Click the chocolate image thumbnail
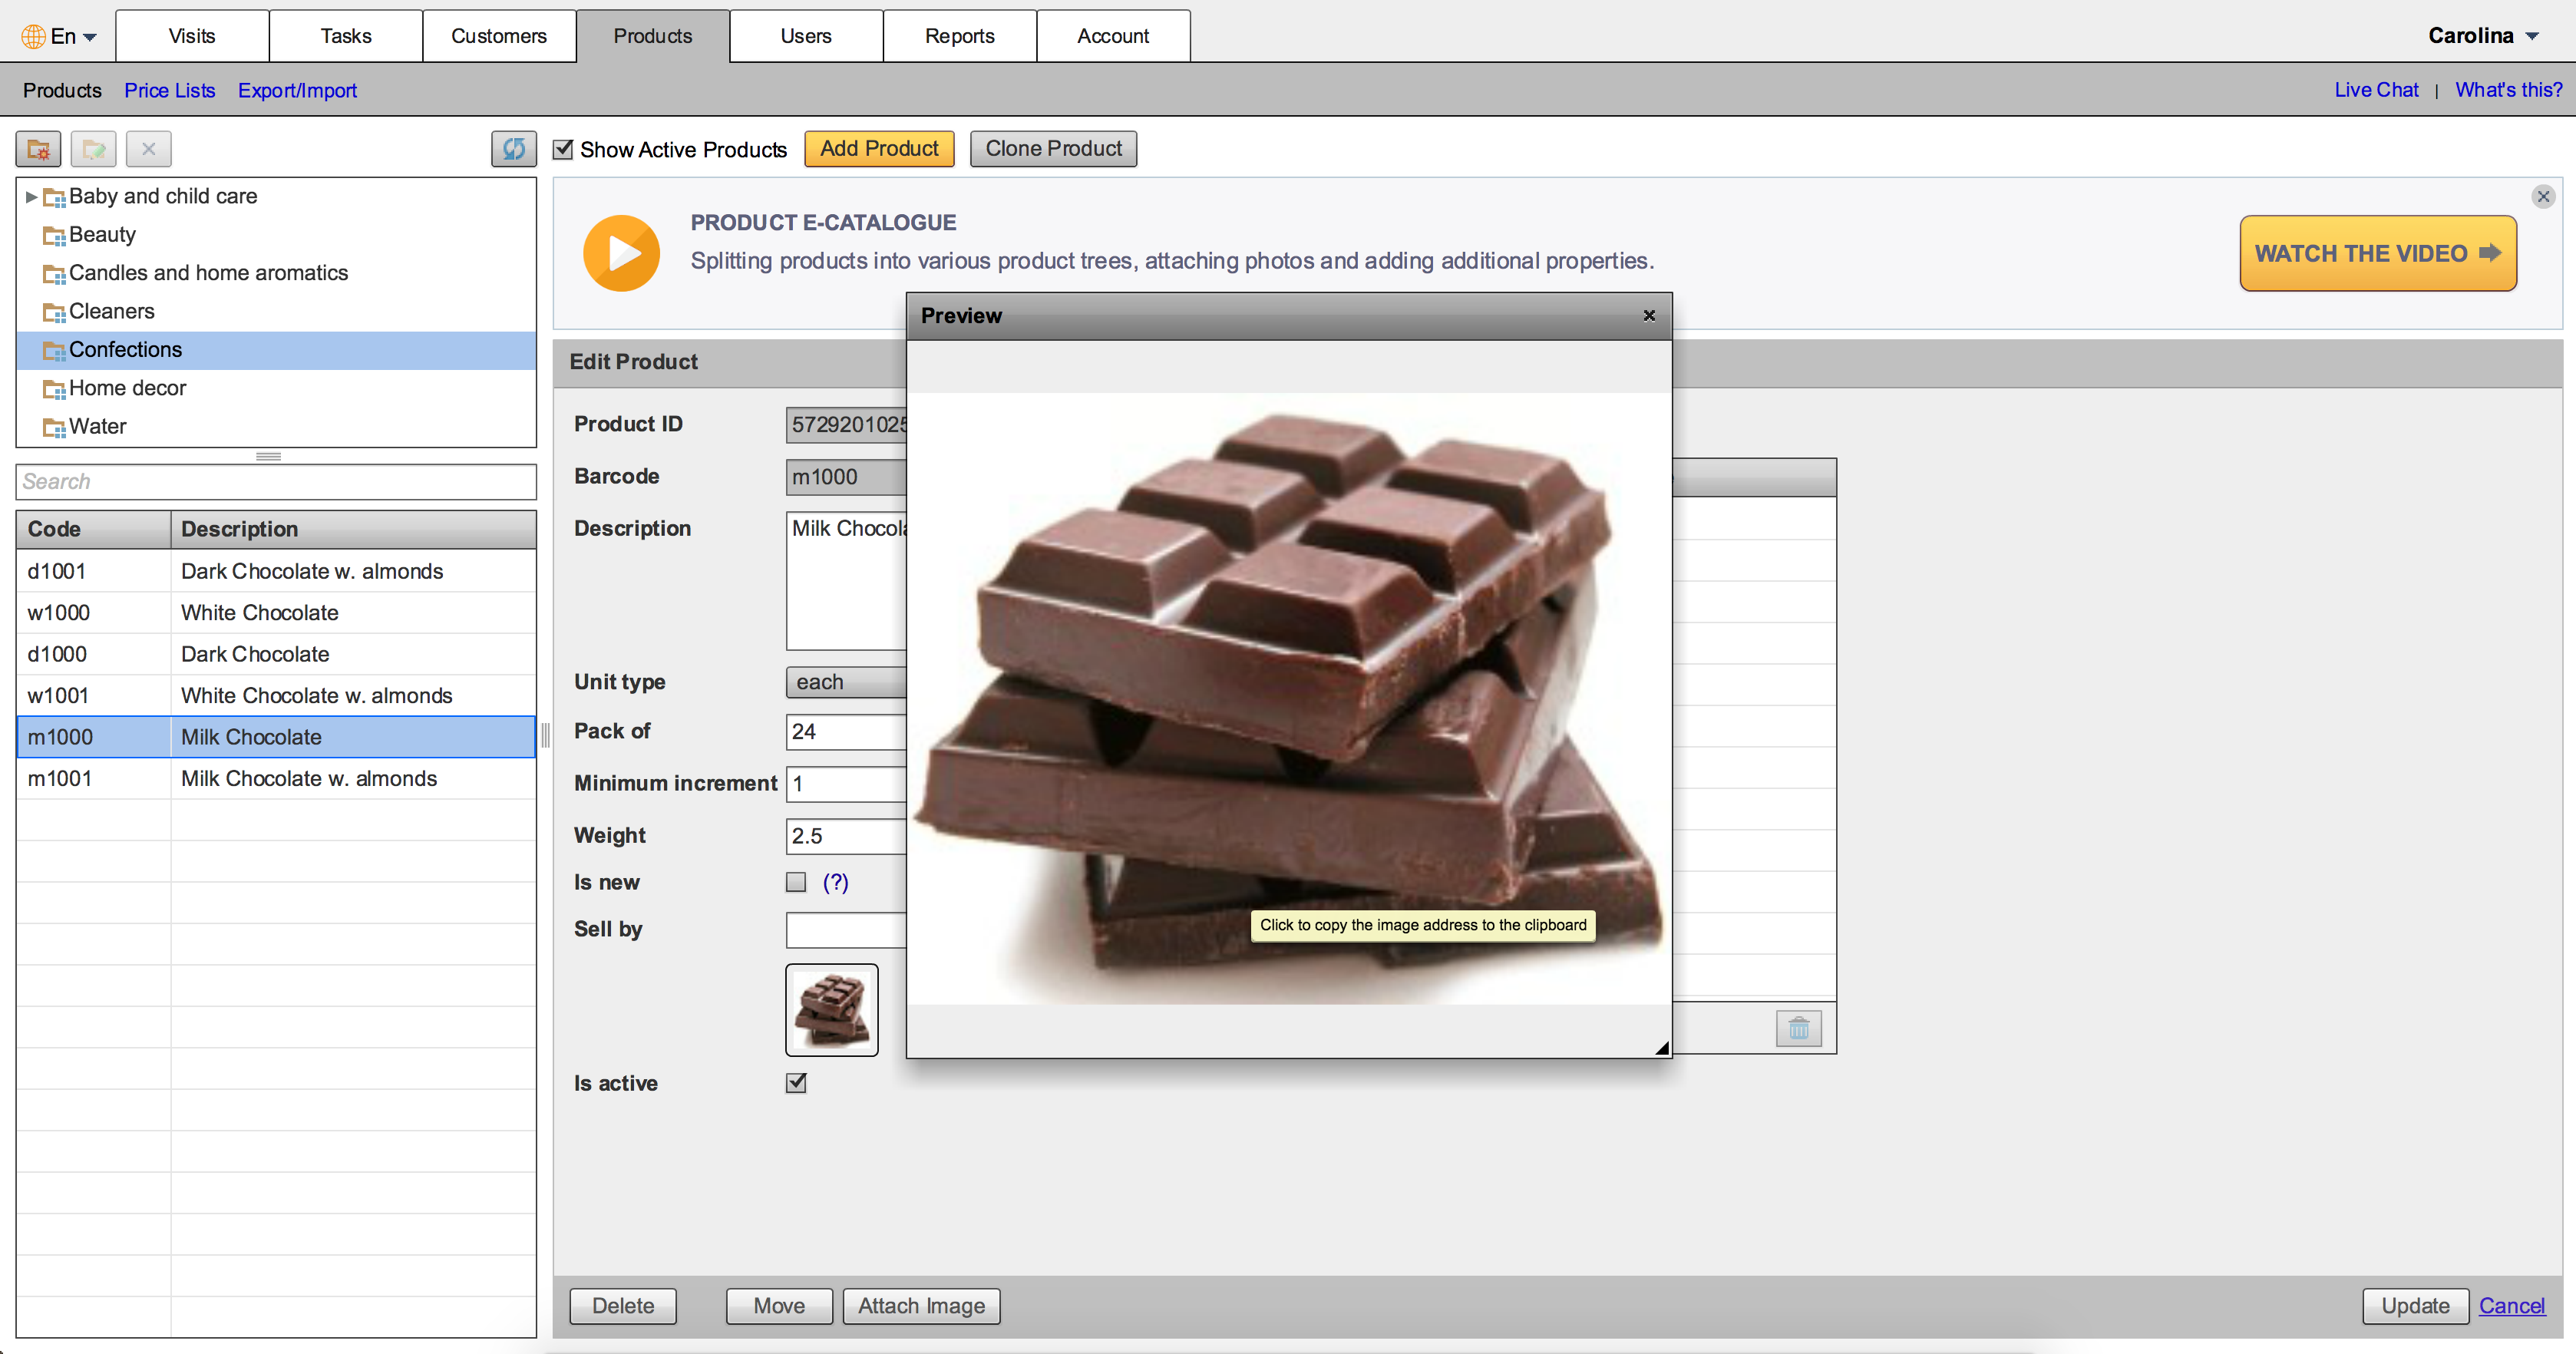 click(831, 1010)
